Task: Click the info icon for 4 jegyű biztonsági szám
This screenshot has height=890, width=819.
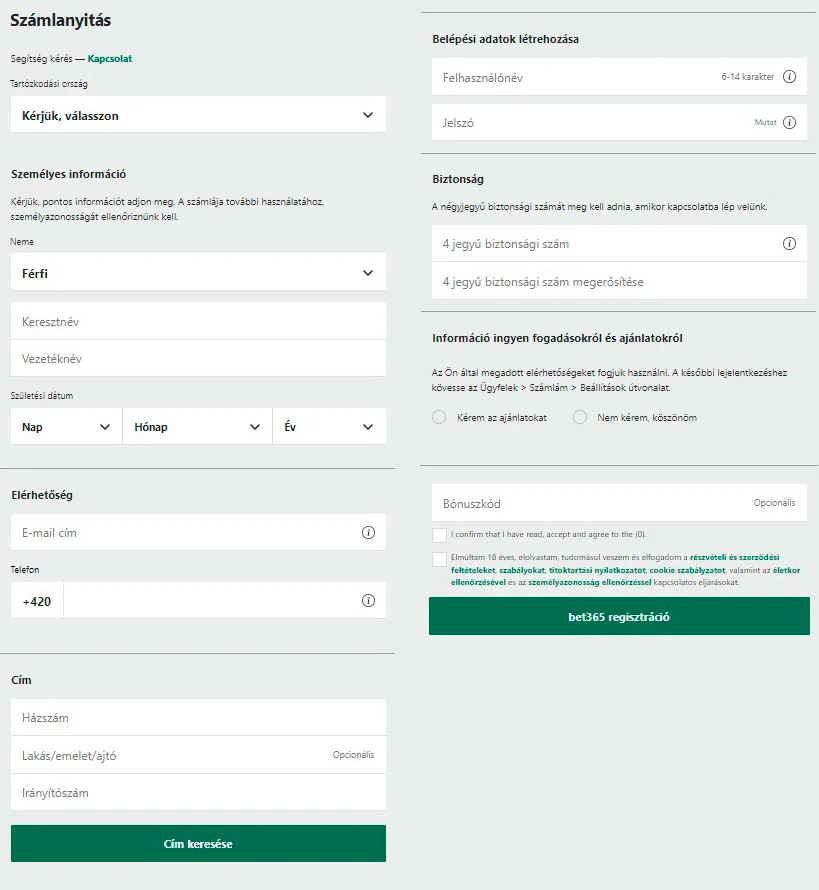Action: pyautogui.click(x=789, y=243)
